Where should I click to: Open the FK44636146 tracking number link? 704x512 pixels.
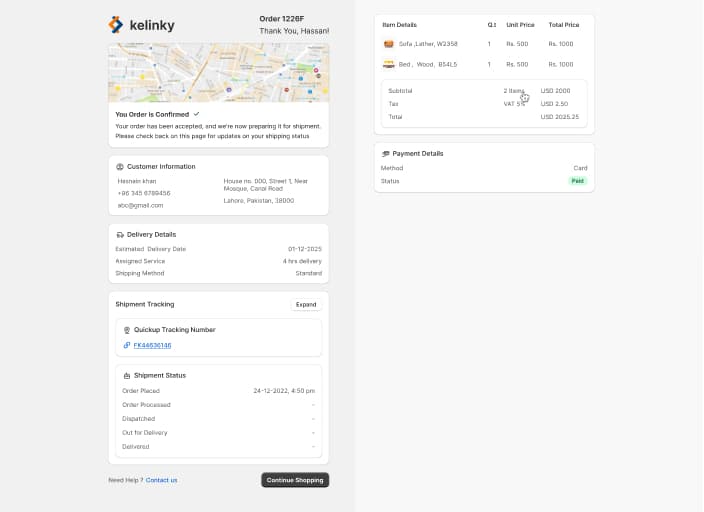152,345
